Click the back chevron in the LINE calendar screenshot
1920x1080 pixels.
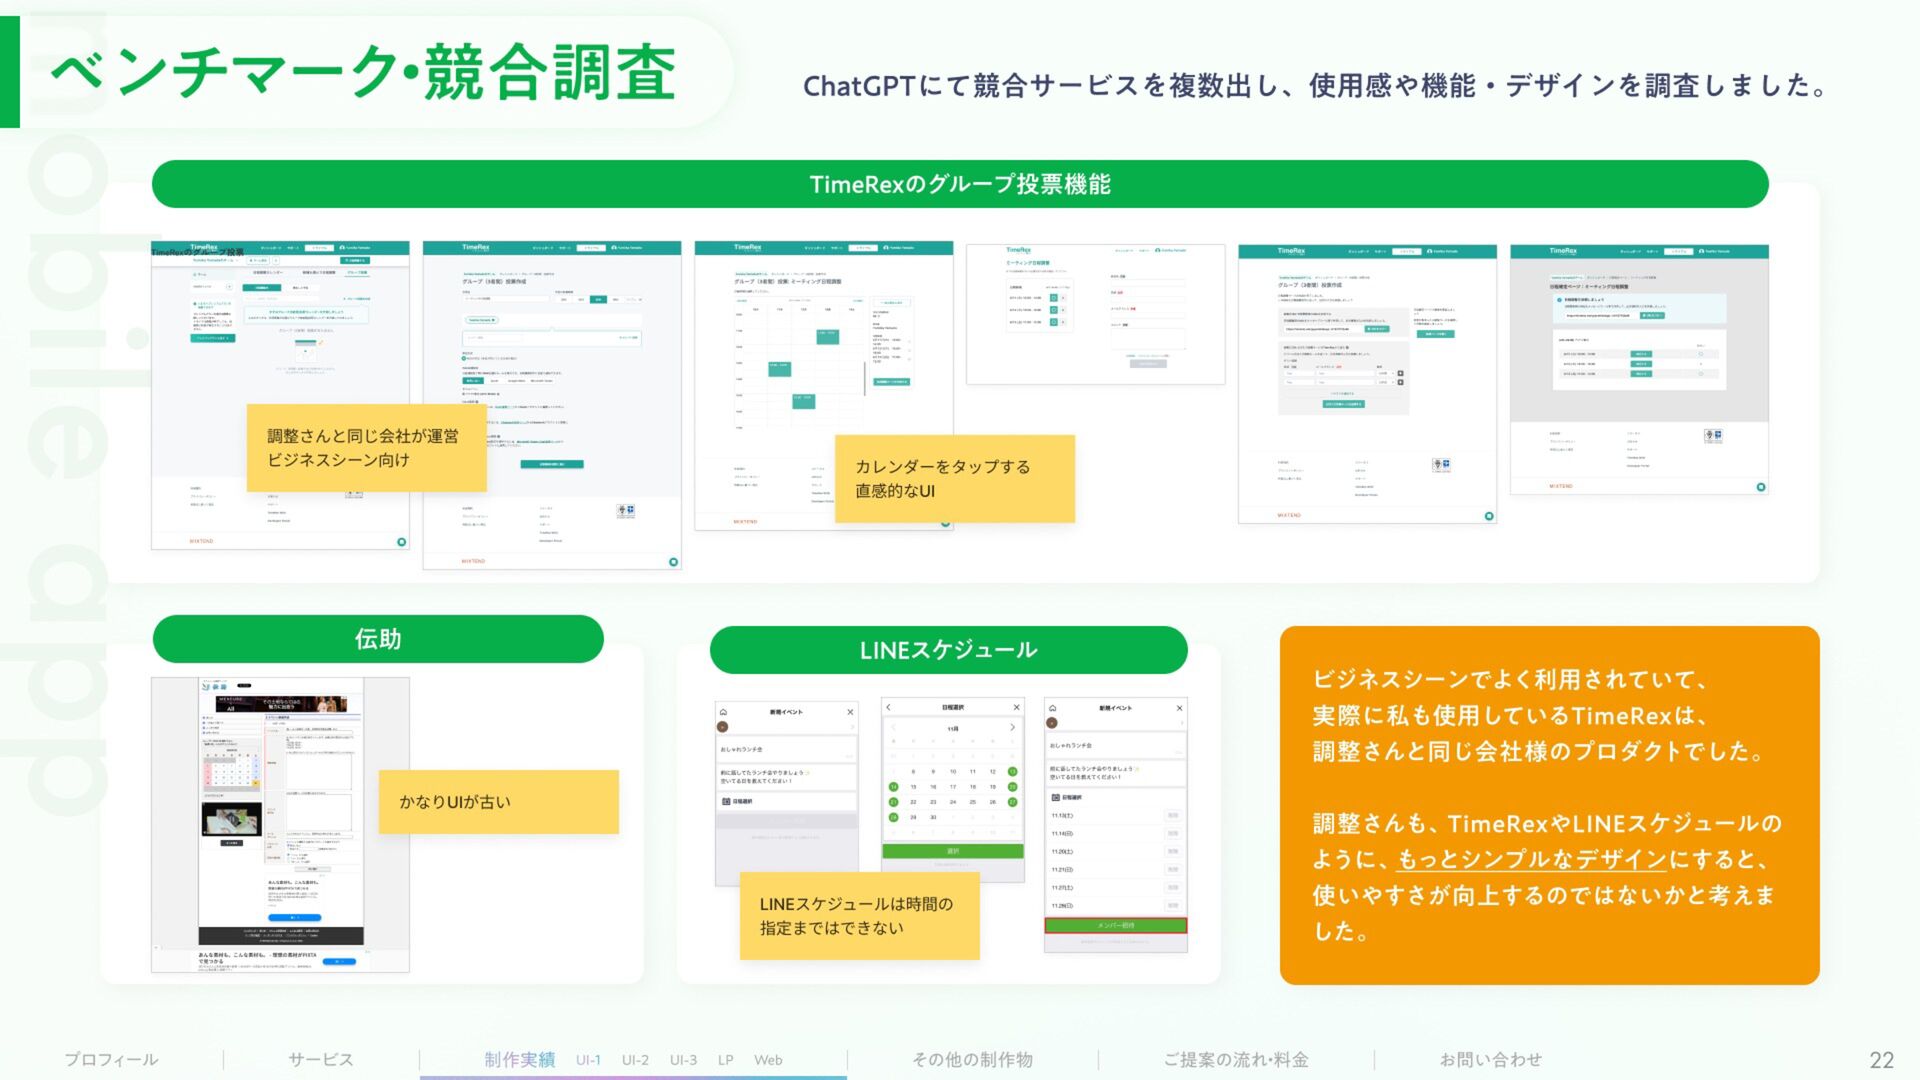[888, 707]
